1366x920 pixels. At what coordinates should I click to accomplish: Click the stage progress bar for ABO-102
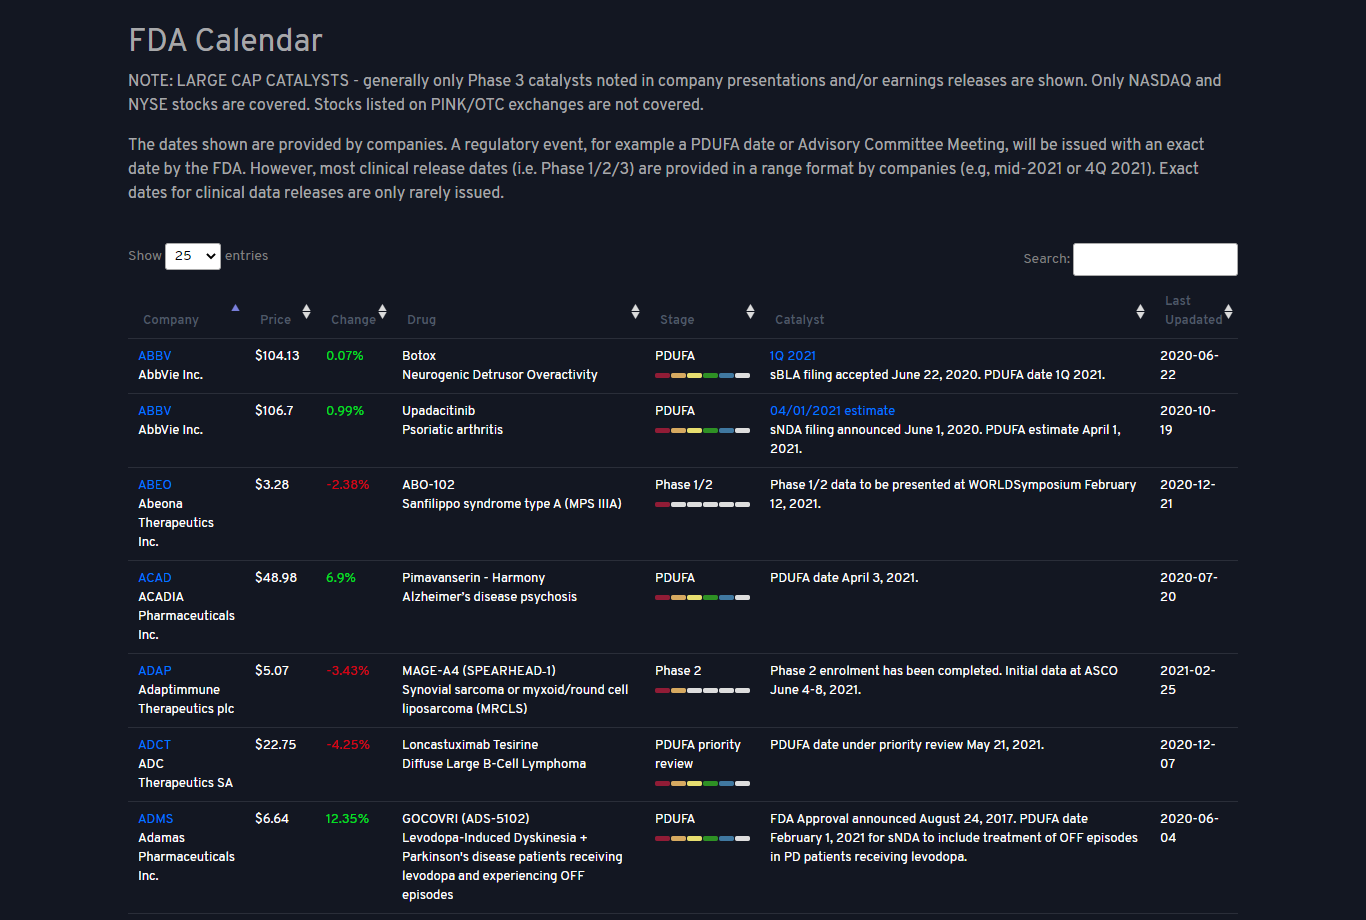[702, 504]
